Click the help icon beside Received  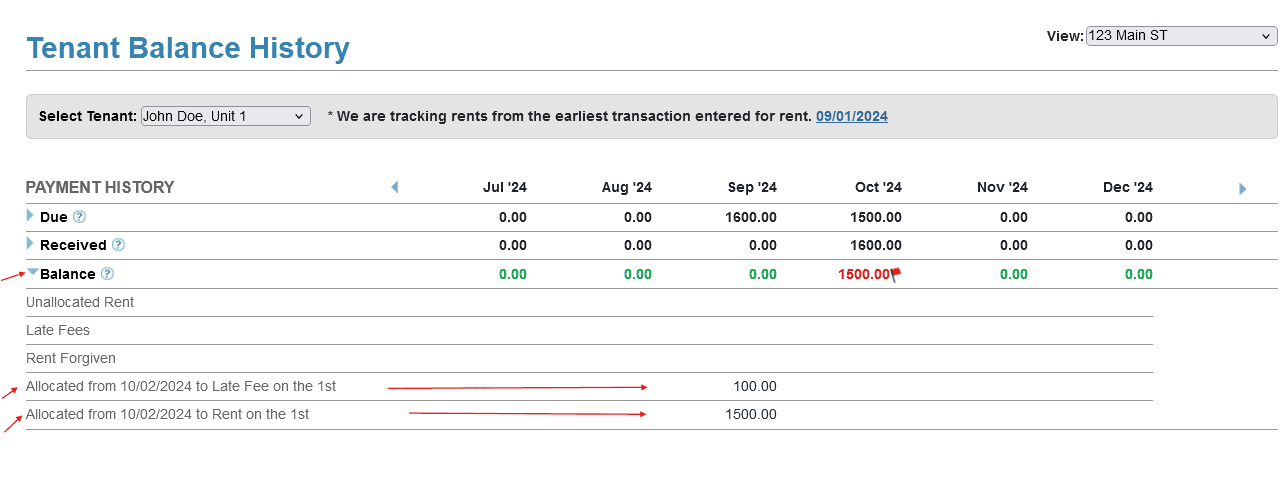click(x=118, y=245)
